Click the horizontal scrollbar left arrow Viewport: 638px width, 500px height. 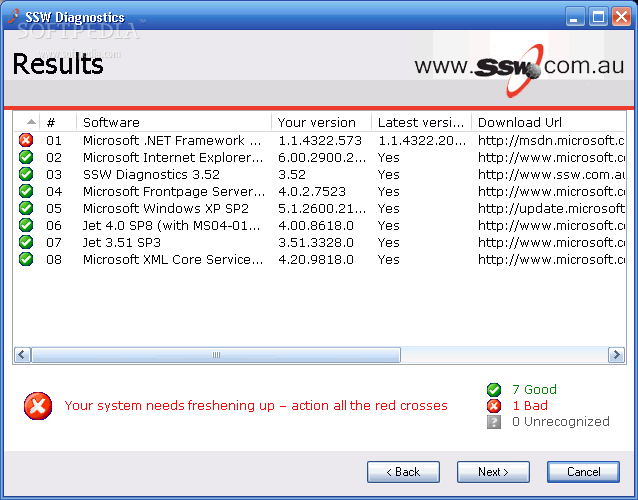(x=22, y=355)
